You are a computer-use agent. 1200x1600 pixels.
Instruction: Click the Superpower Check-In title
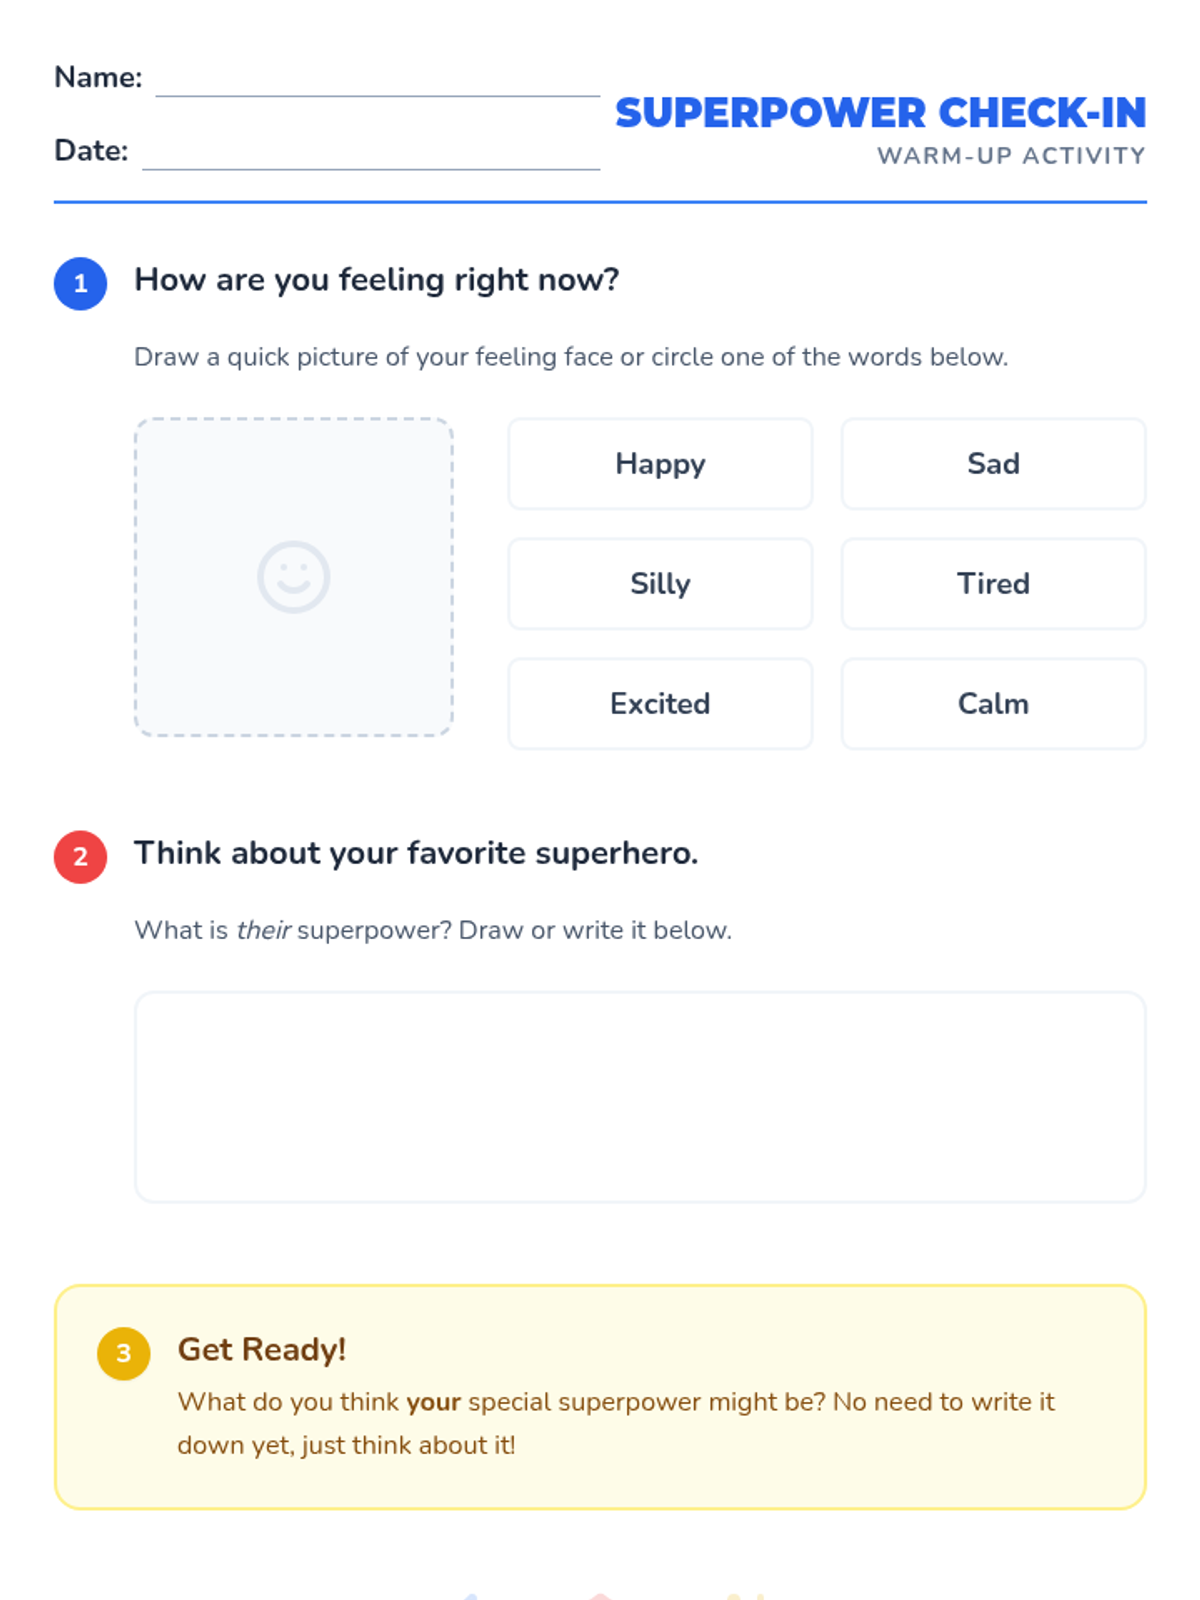click(880, 113)
